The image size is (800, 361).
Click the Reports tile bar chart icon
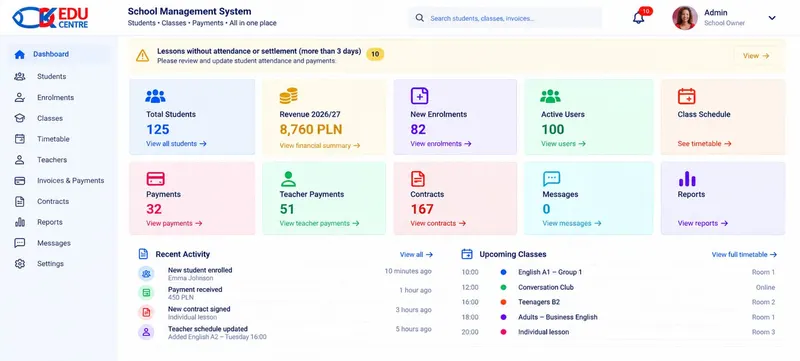coord(687,178)
